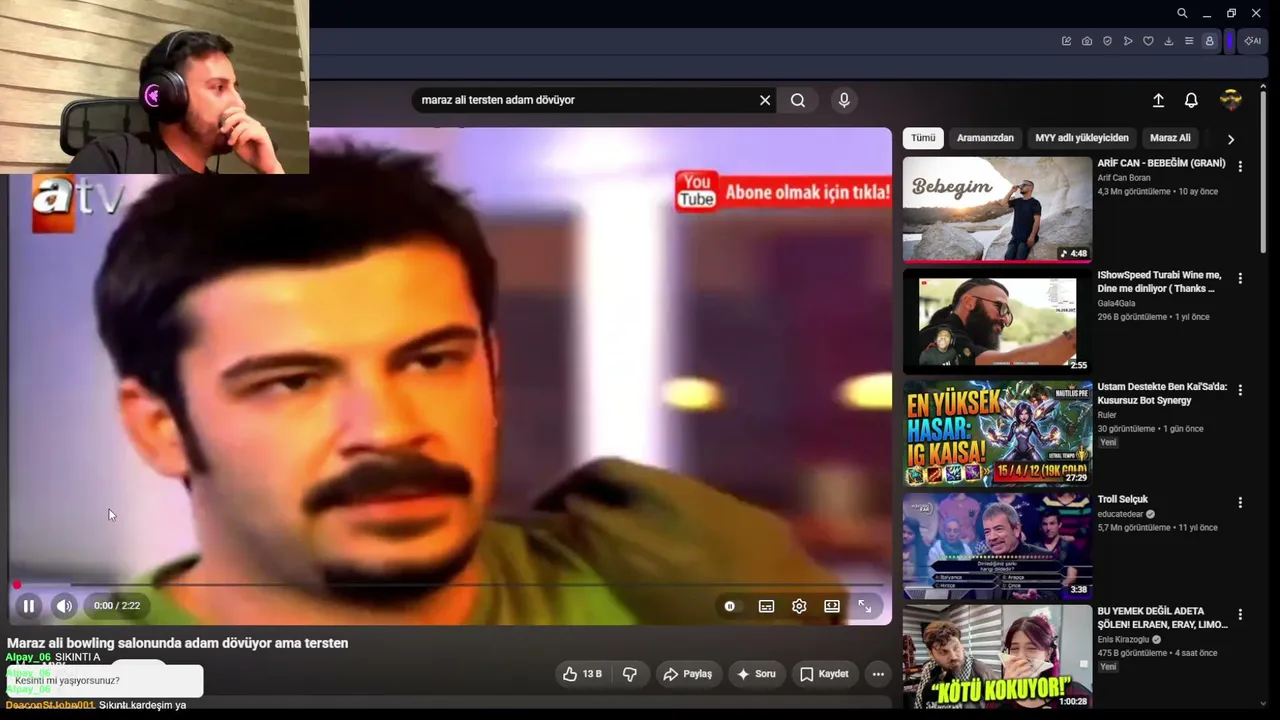
Task: Open the browser easy setup menu icon
Action: point(1189,41)
